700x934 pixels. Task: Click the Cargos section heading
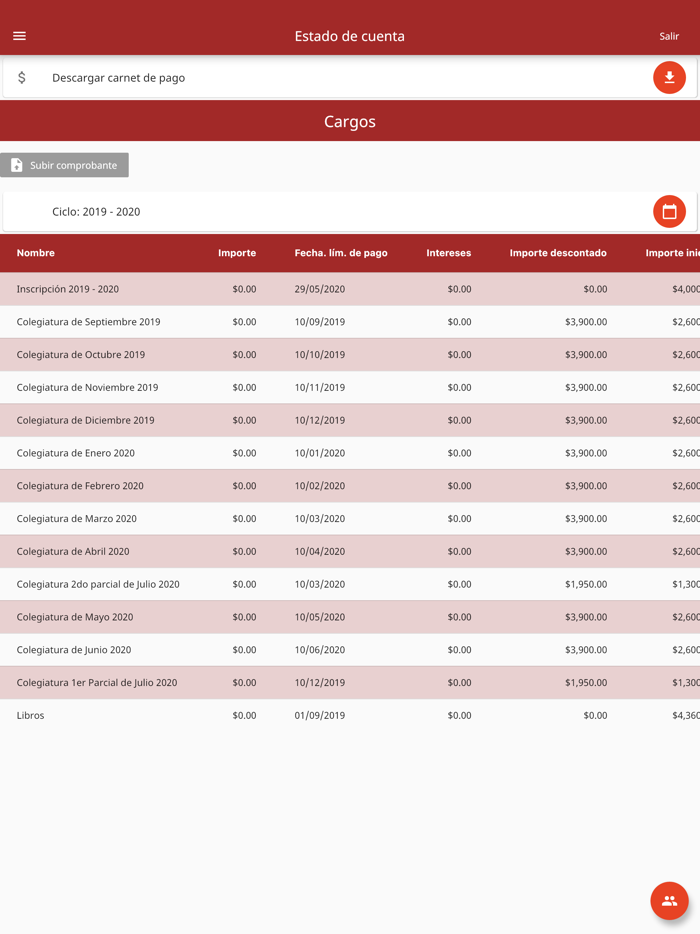click(x=350, y=121)
